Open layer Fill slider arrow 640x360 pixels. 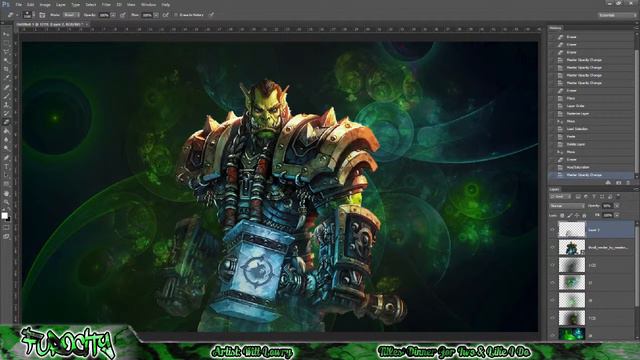coord(617,215)
